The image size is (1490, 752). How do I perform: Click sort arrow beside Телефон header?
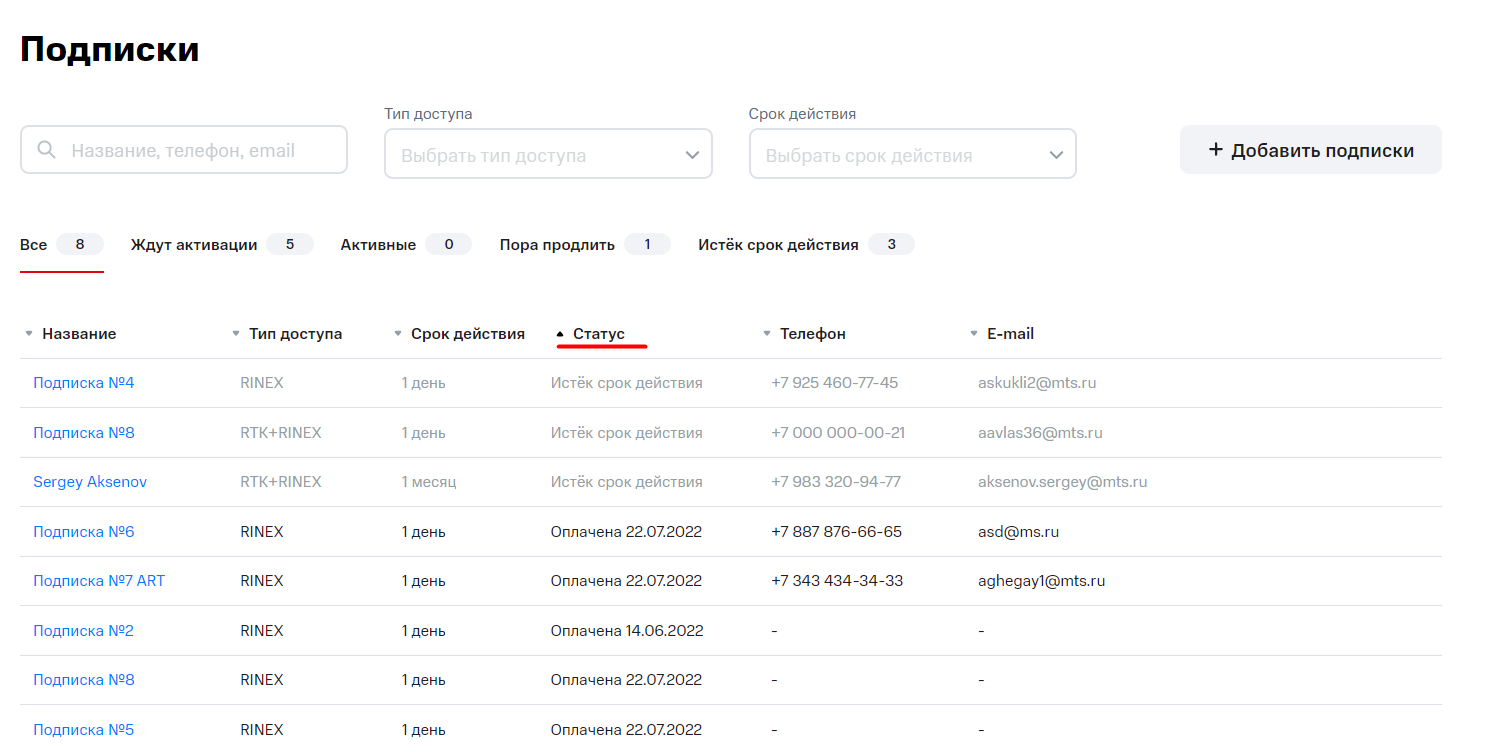click(767, 334)
